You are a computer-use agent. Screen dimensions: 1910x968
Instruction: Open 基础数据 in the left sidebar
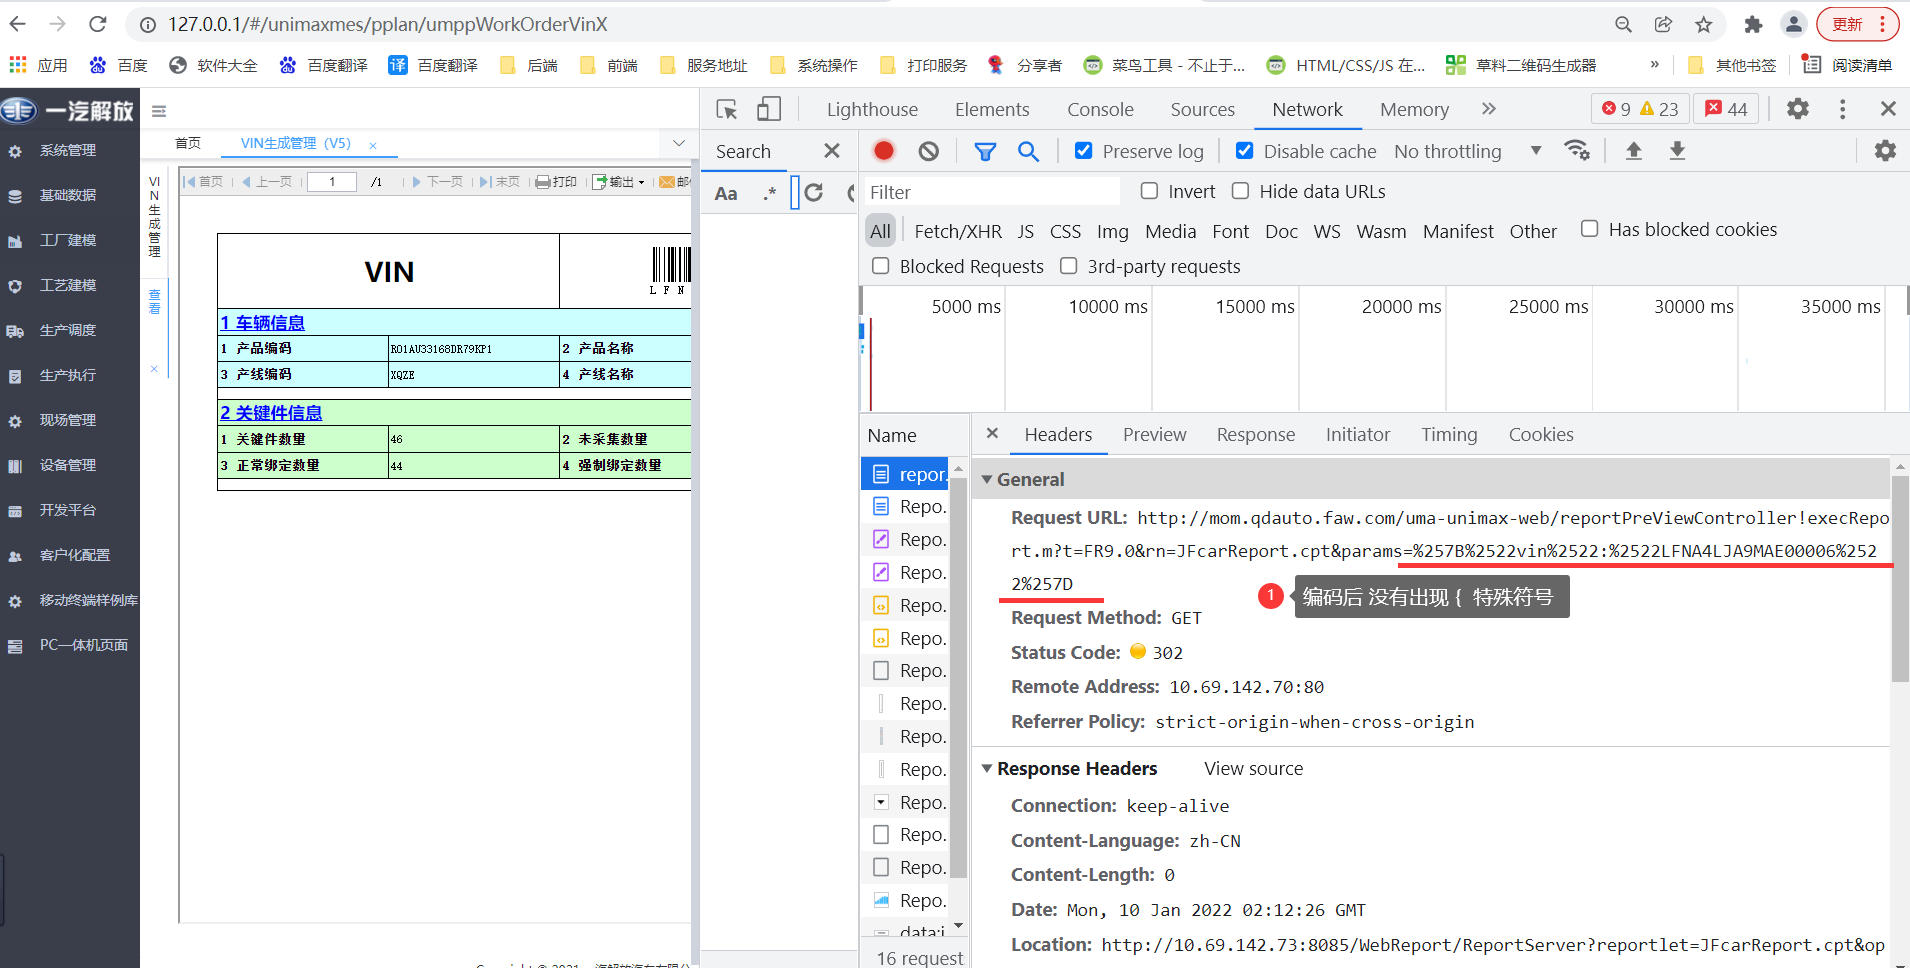pyautogui.click(x=68, y=195)
